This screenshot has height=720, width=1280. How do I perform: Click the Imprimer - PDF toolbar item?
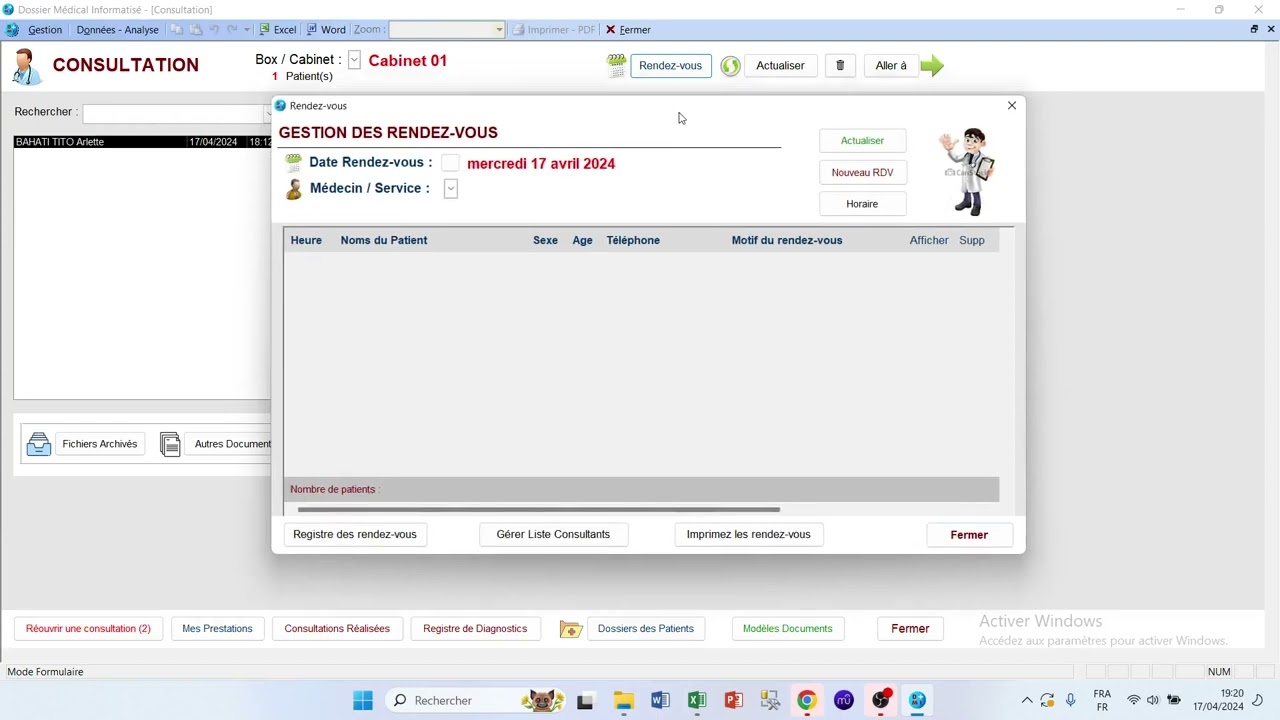(x=554, y=30)
